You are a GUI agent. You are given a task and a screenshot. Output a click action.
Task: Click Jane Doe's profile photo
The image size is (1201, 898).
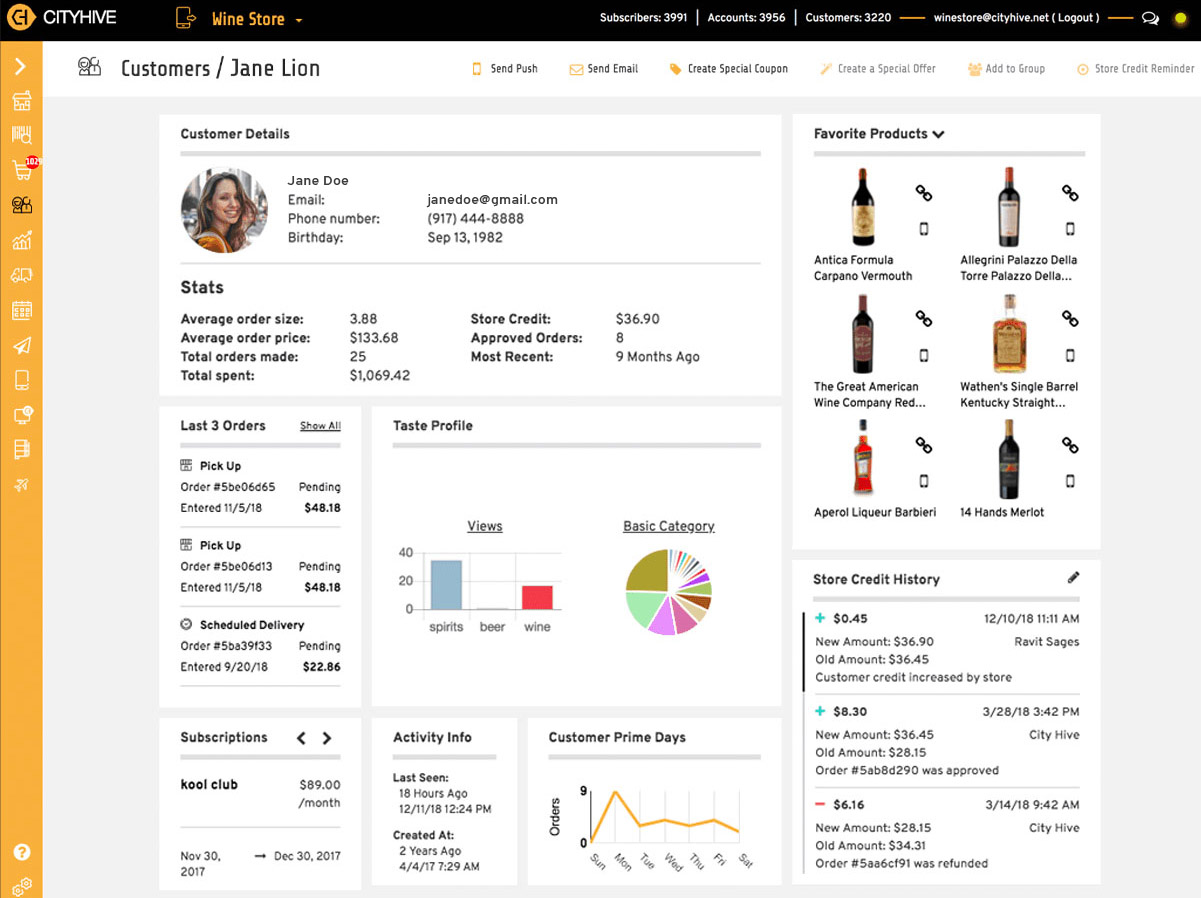pyautogui.click(x=224, y=209)
